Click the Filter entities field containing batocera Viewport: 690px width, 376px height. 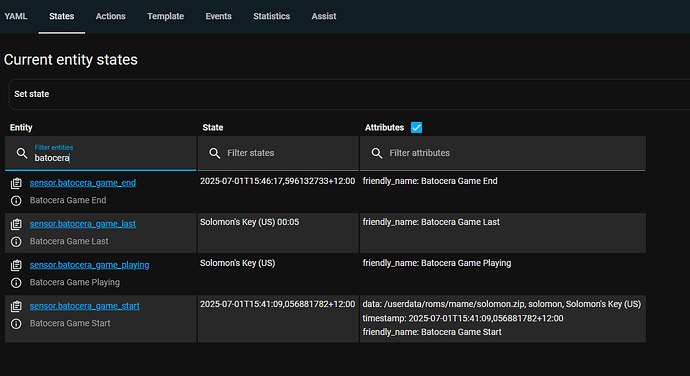tap(100, 153)
